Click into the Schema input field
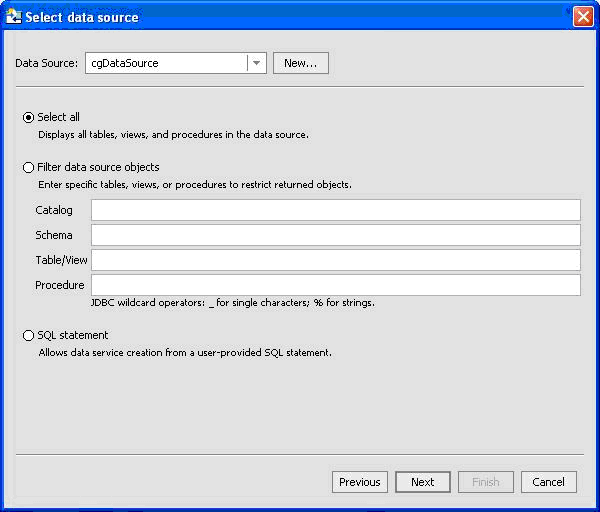Viewport: 600px width, 512px height. pos(336,235)
